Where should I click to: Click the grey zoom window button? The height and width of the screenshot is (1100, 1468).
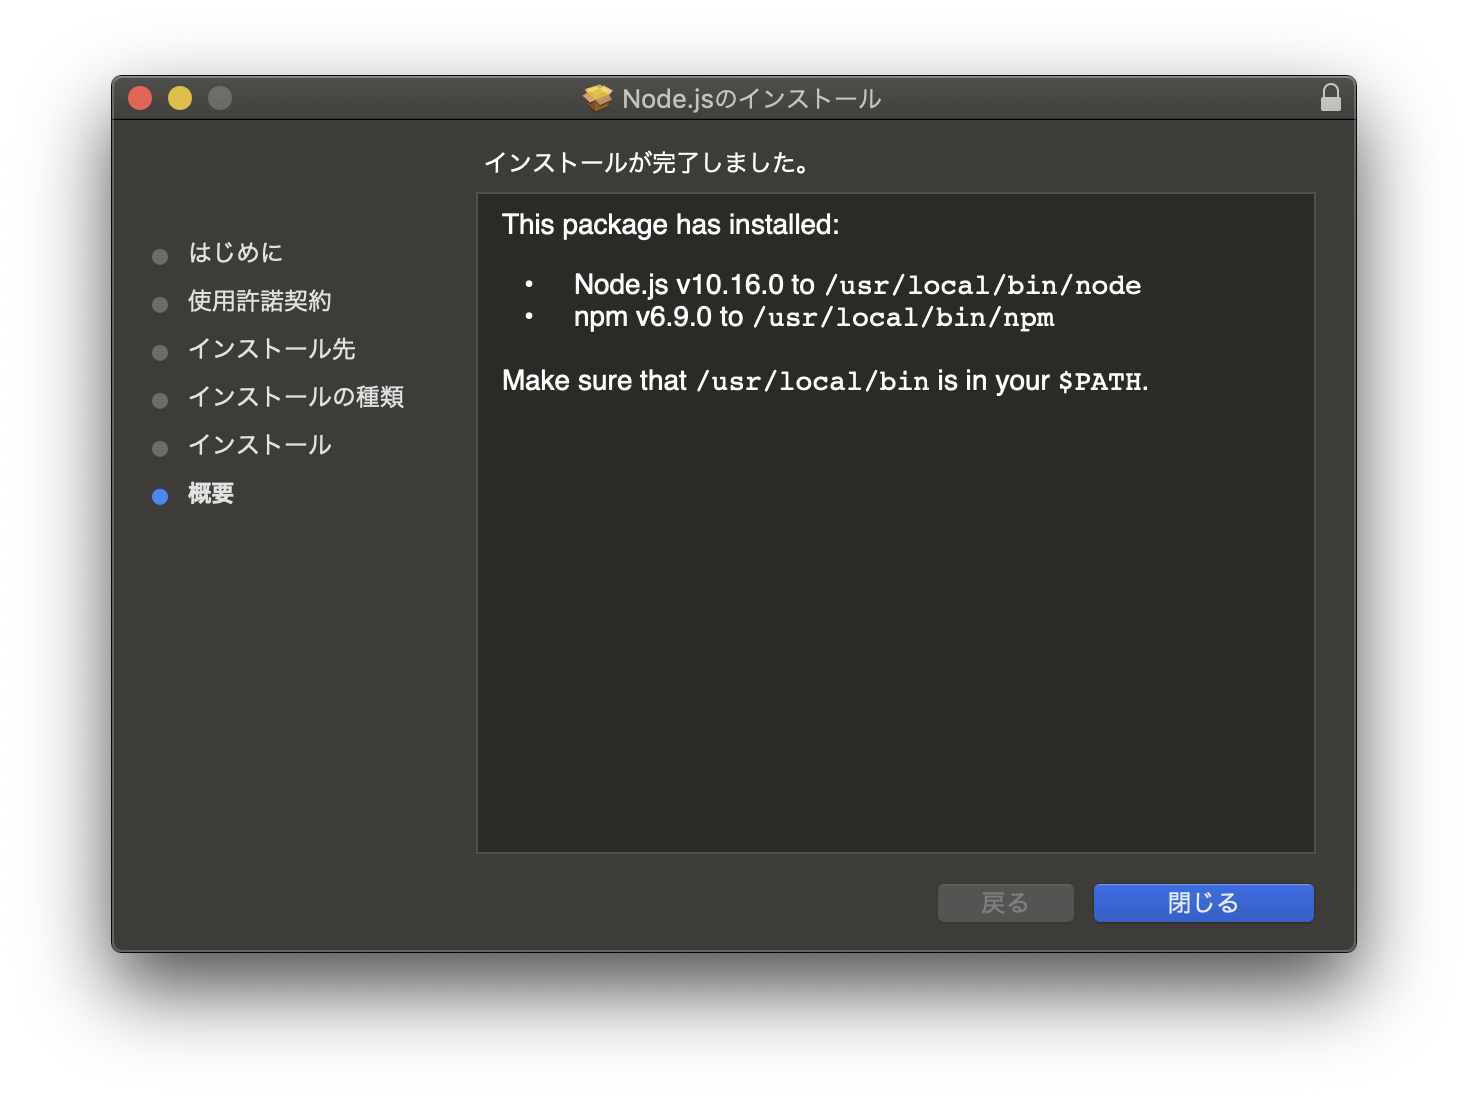tap(220, 98)
